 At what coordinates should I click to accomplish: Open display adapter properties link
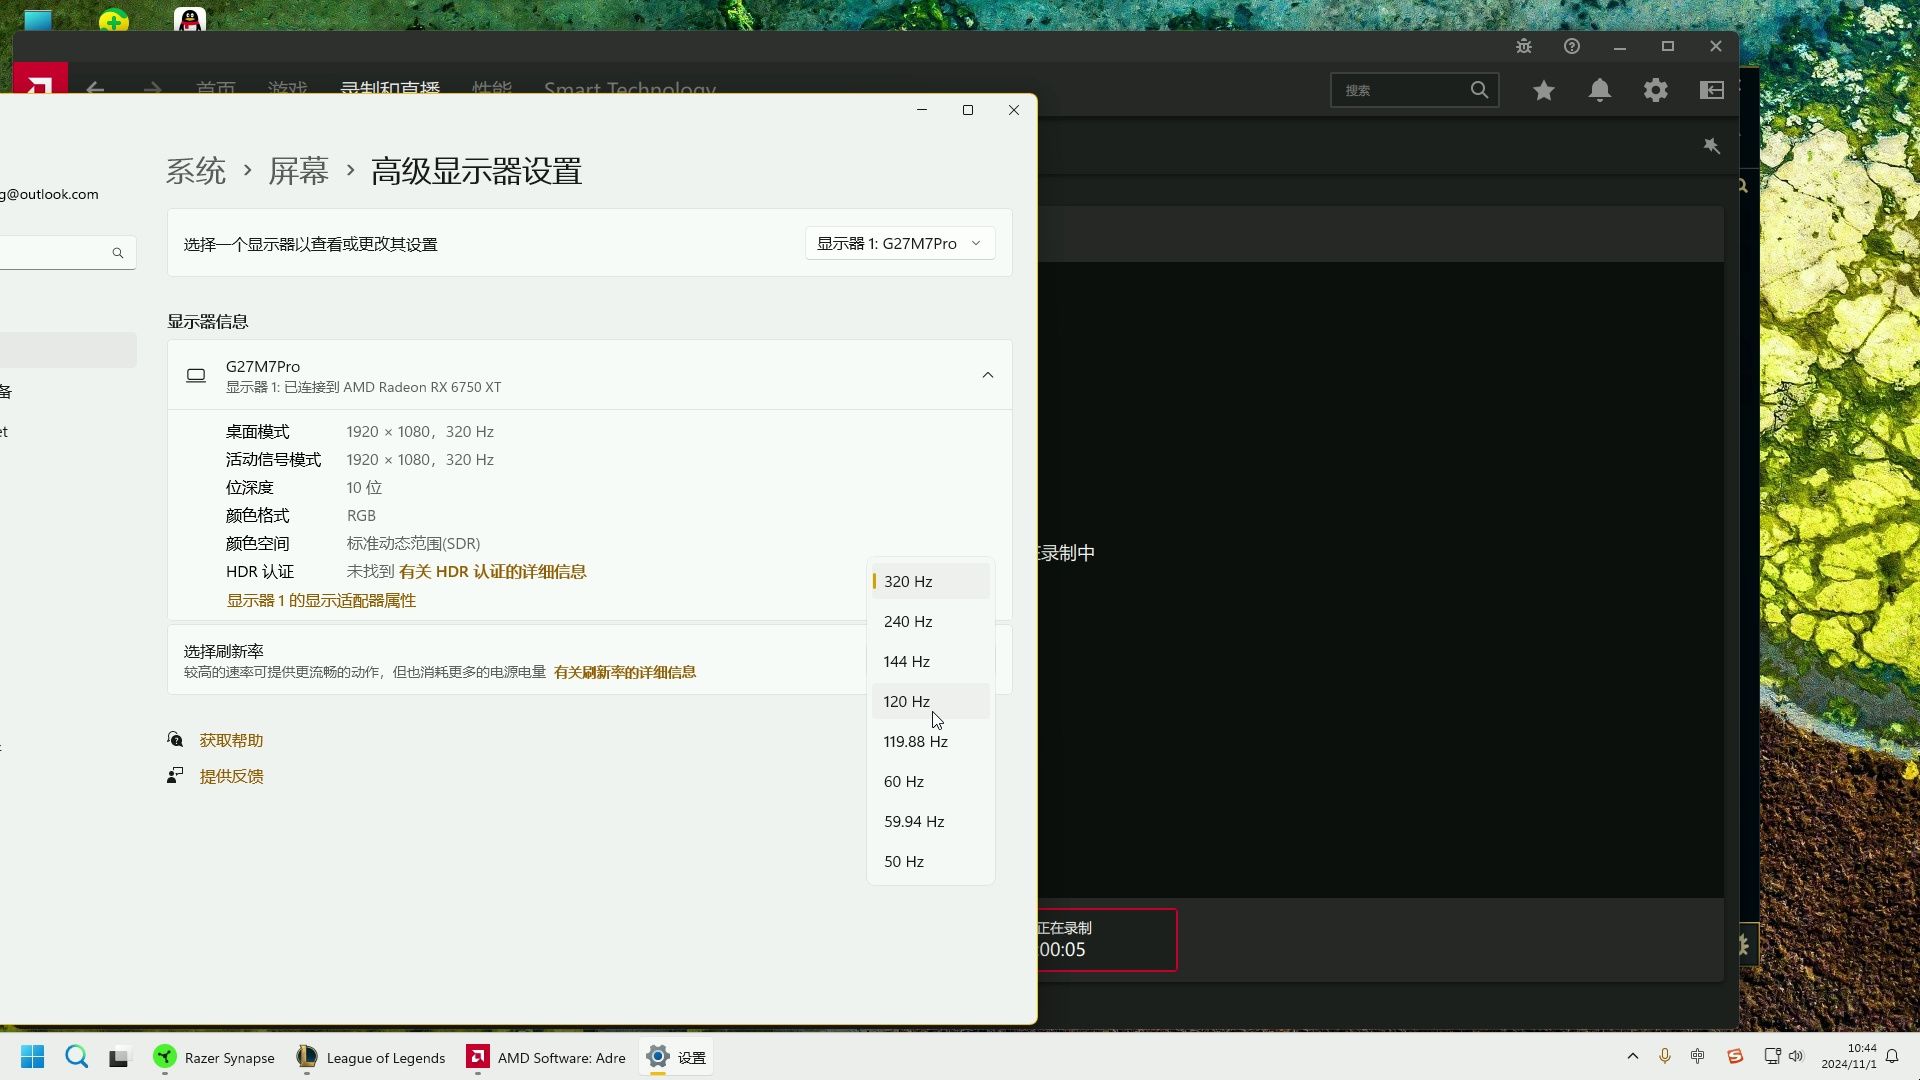pos(320,599)
